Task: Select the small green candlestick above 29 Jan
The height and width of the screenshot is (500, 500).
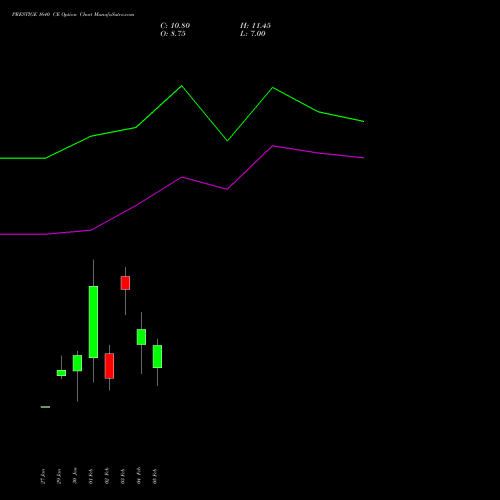Action: pos(61,373)
